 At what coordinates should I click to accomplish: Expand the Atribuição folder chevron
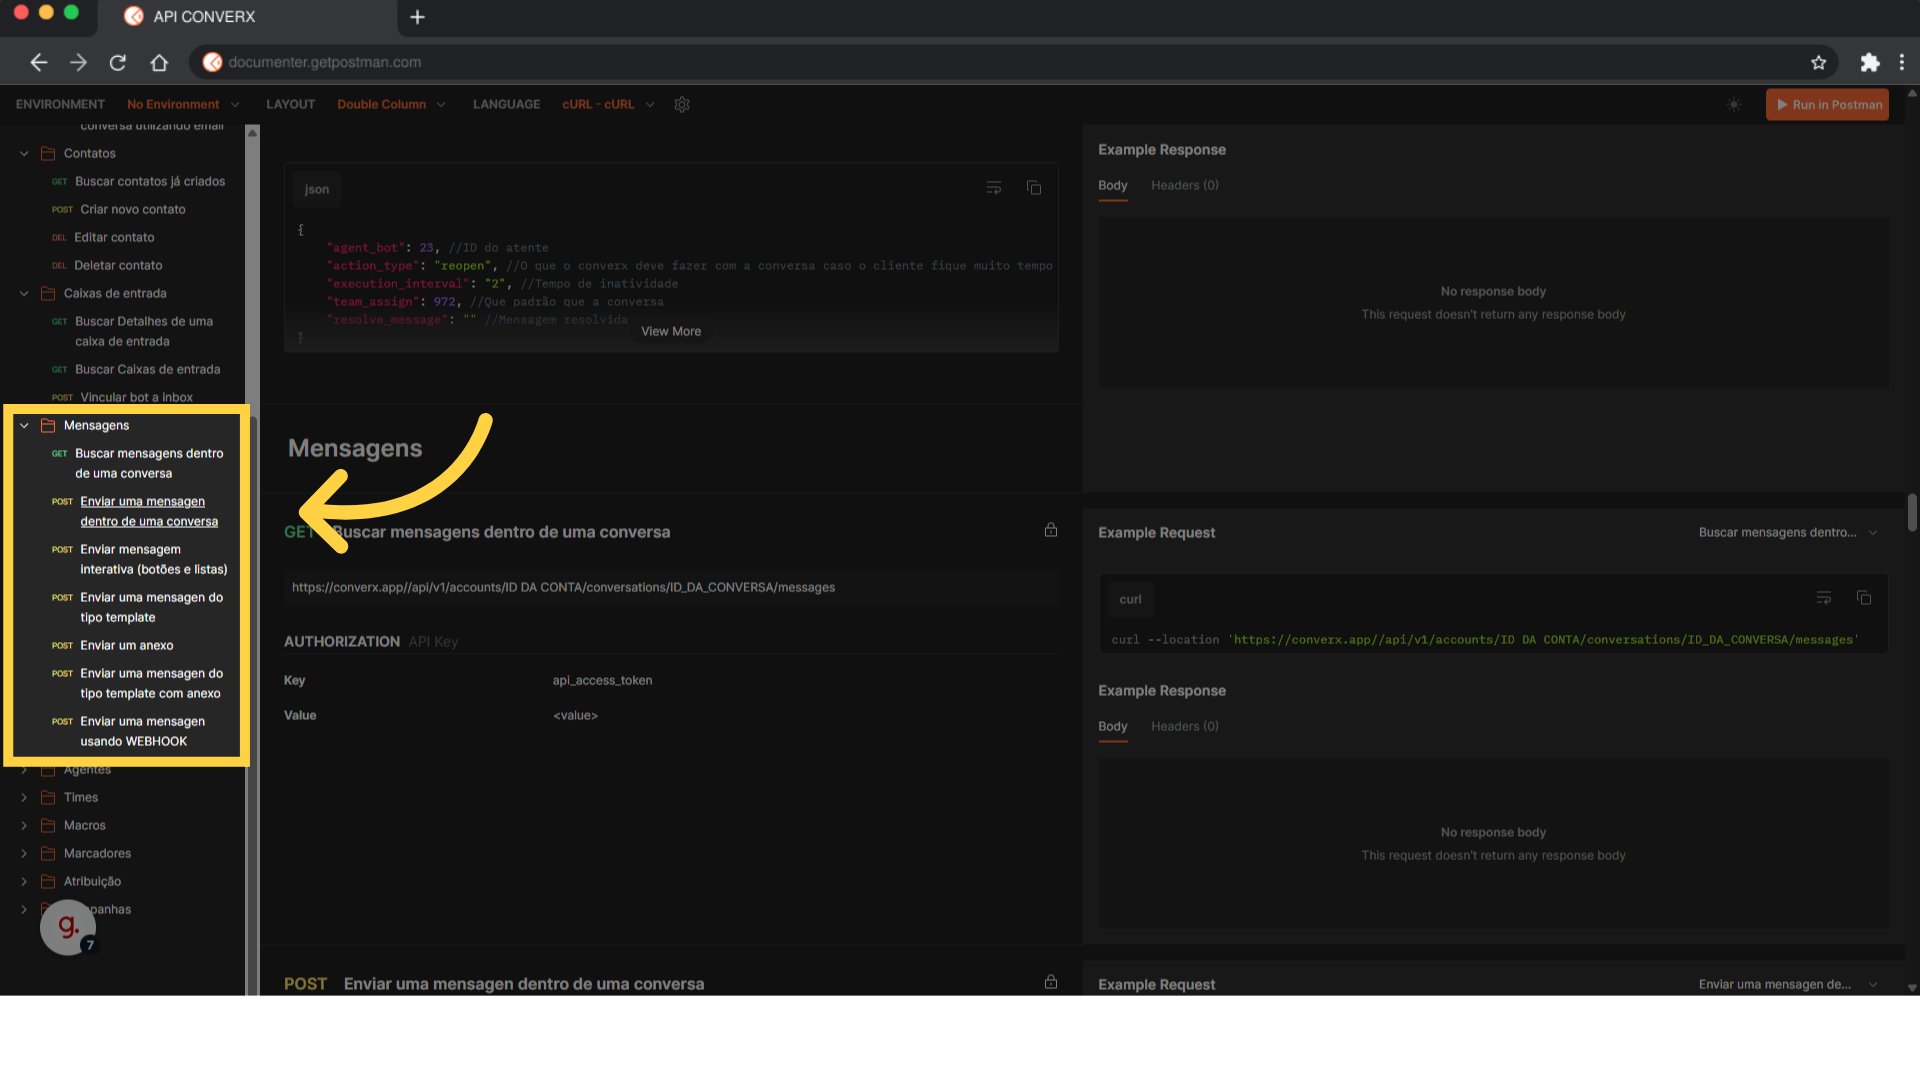pyautogui.click(x=24, y=881)
